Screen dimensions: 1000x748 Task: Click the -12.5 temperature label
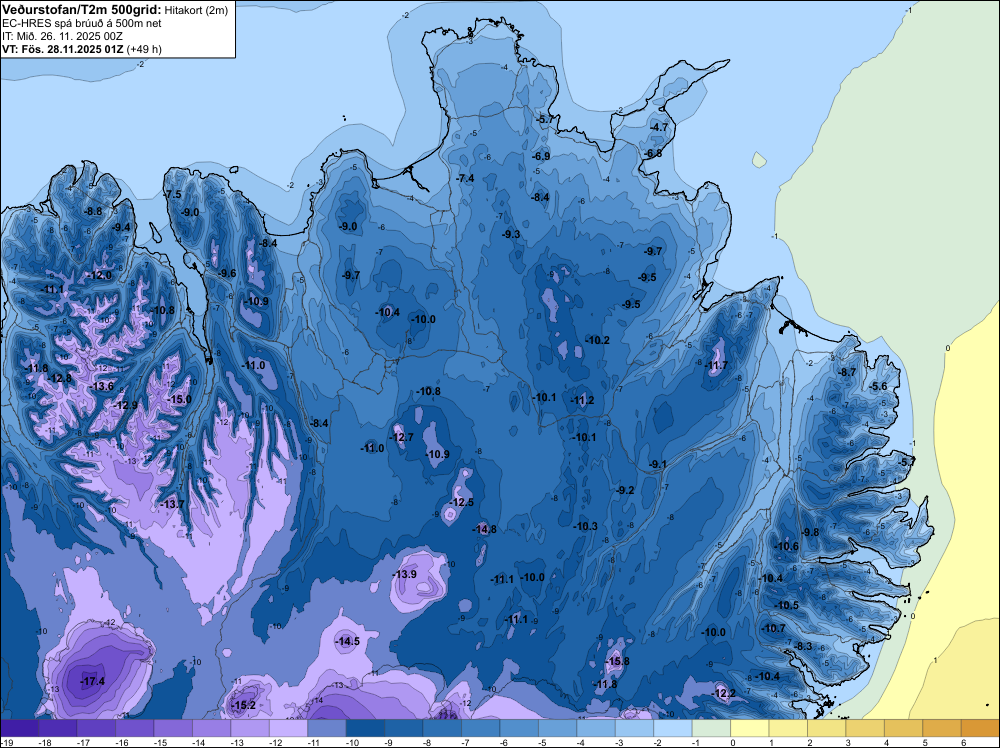click(x=461, y=502)
